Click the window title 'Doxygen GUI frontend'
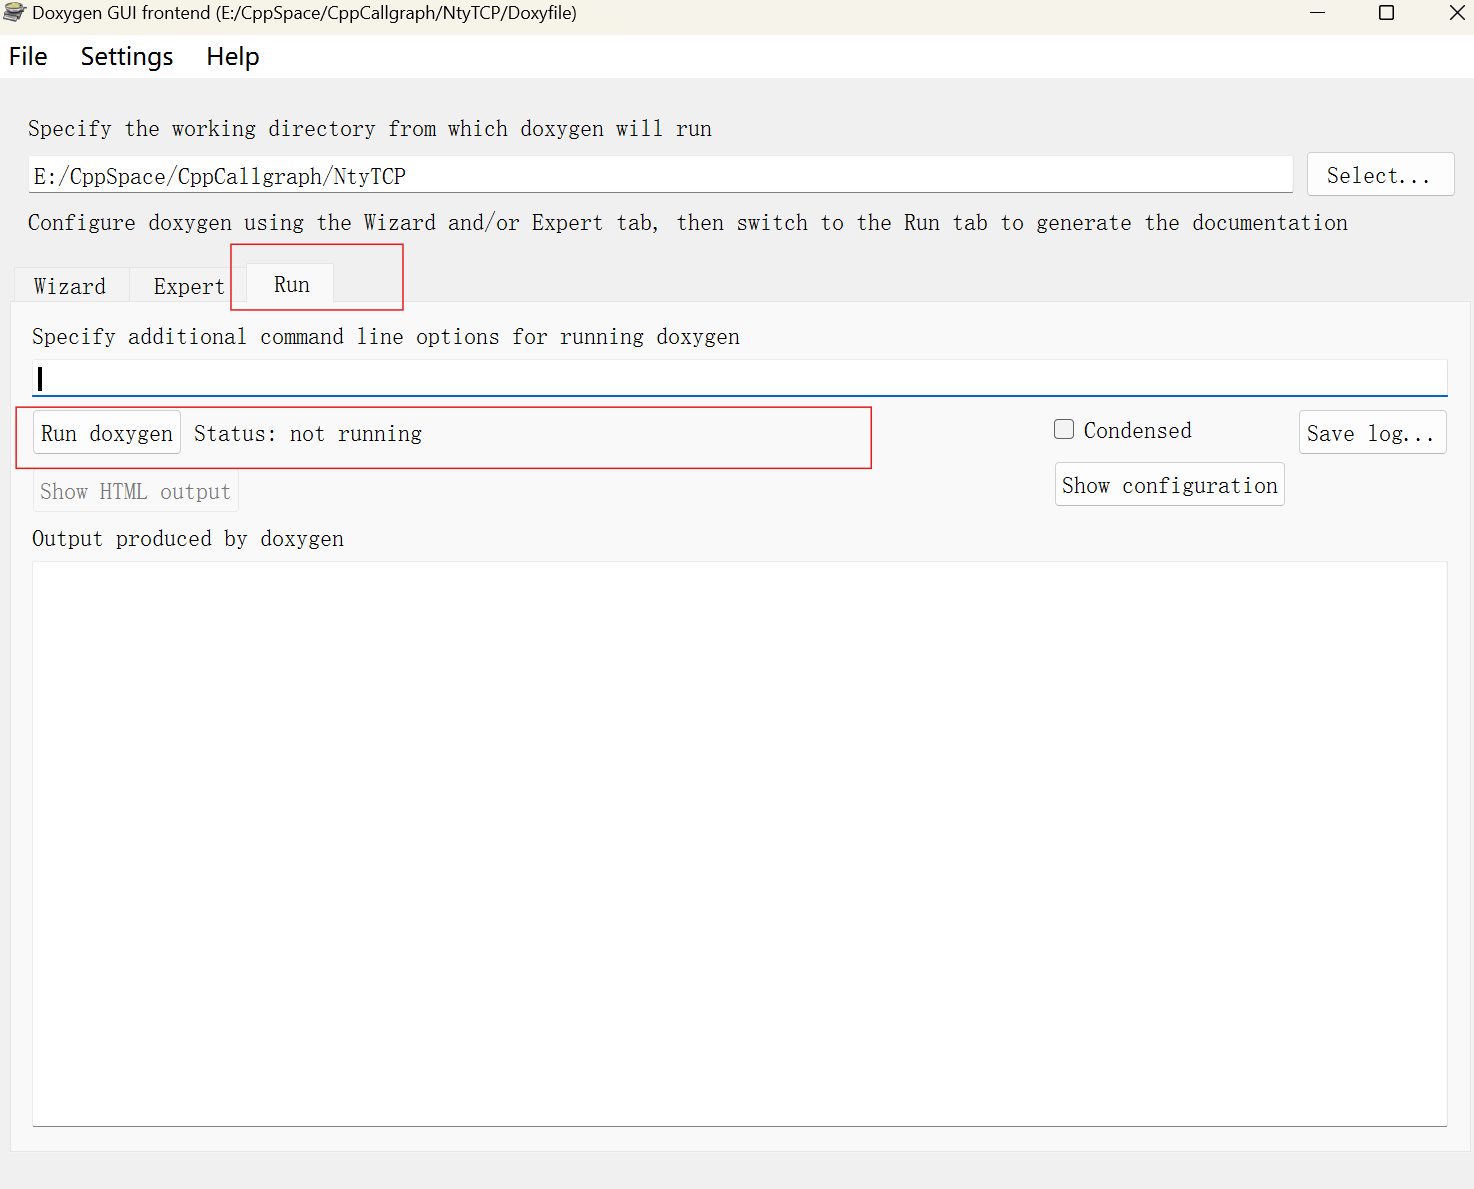 click(x=304, y=13)
